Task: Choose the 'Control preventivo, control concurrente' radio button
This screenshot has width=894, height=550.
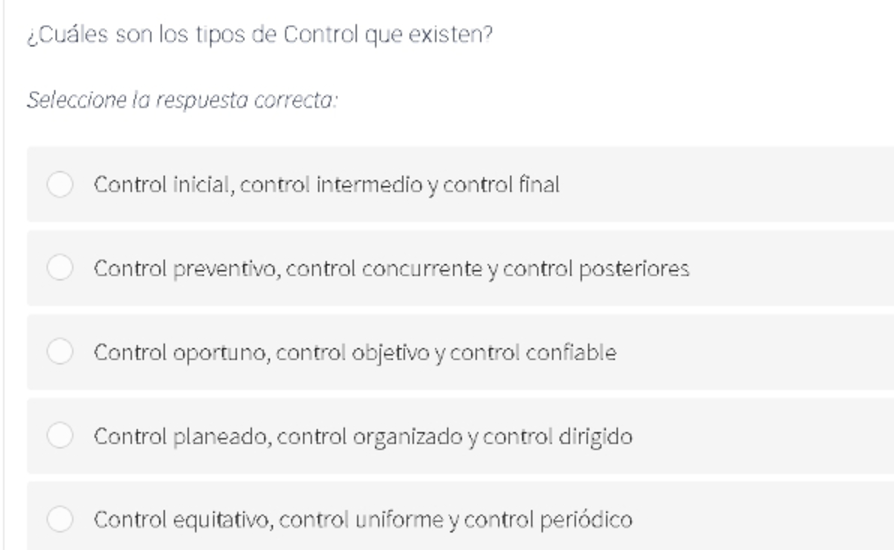Action: [x=60, y=267]
